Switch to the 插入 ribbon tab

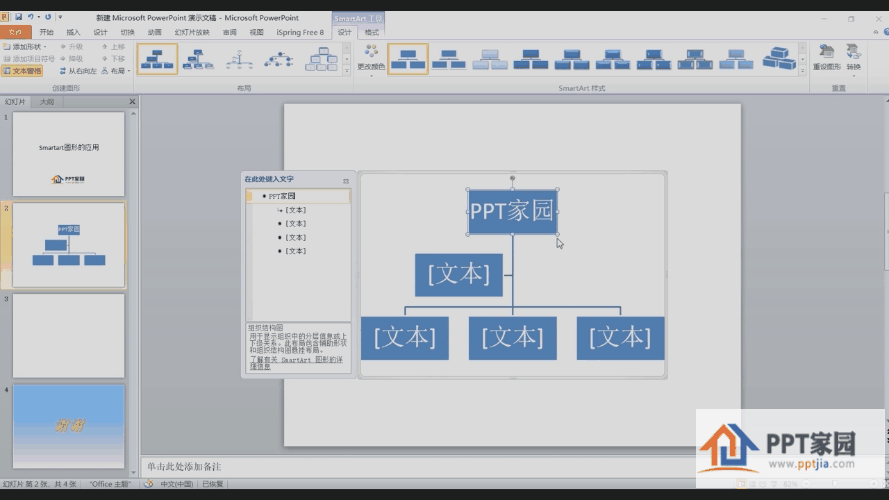tap(73, 32)
